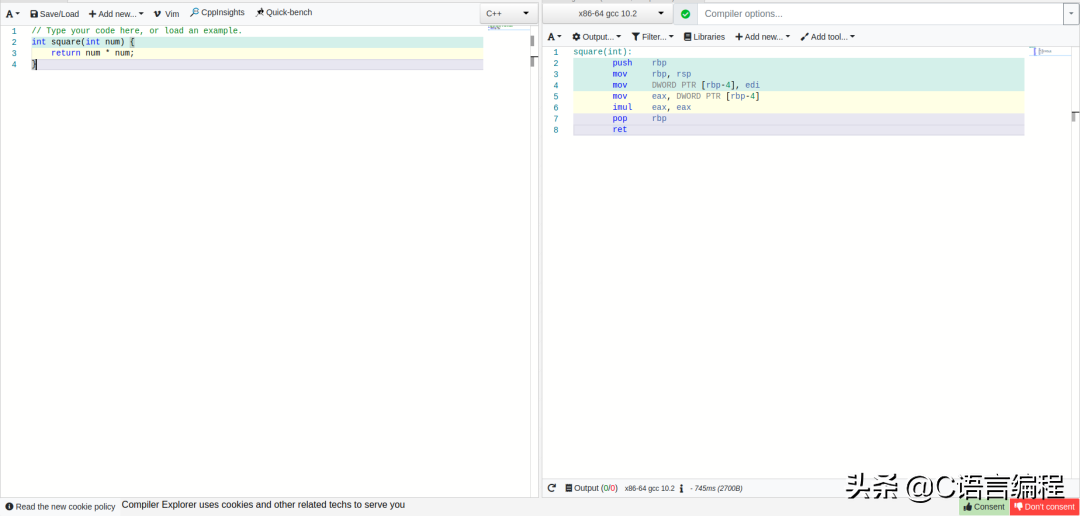Read the new cookie policy link
The width and height of the screenshot is (1080, 516).
tap(61, 506)
